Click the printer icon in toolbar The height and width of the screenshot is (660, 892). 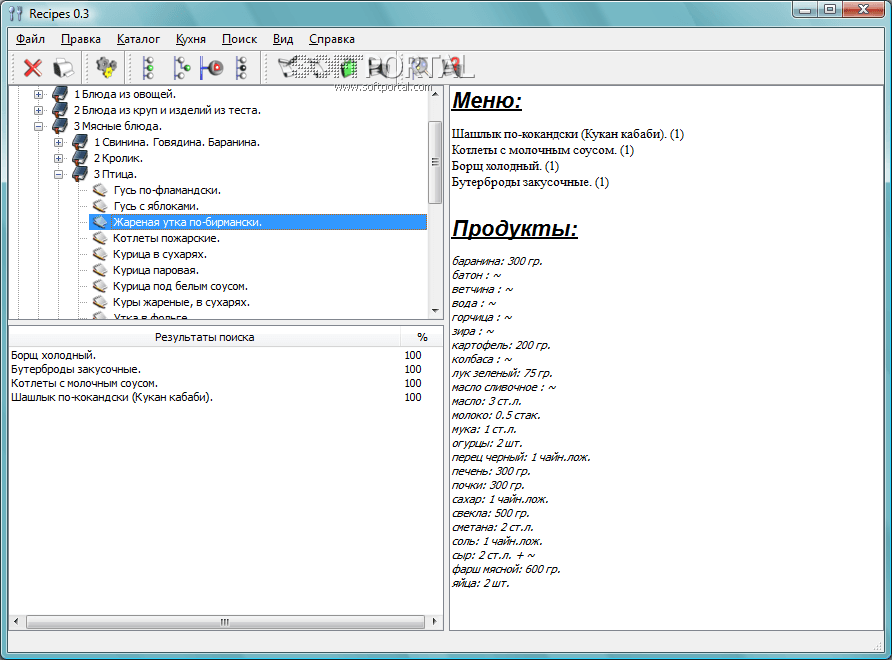pos(63,68)
